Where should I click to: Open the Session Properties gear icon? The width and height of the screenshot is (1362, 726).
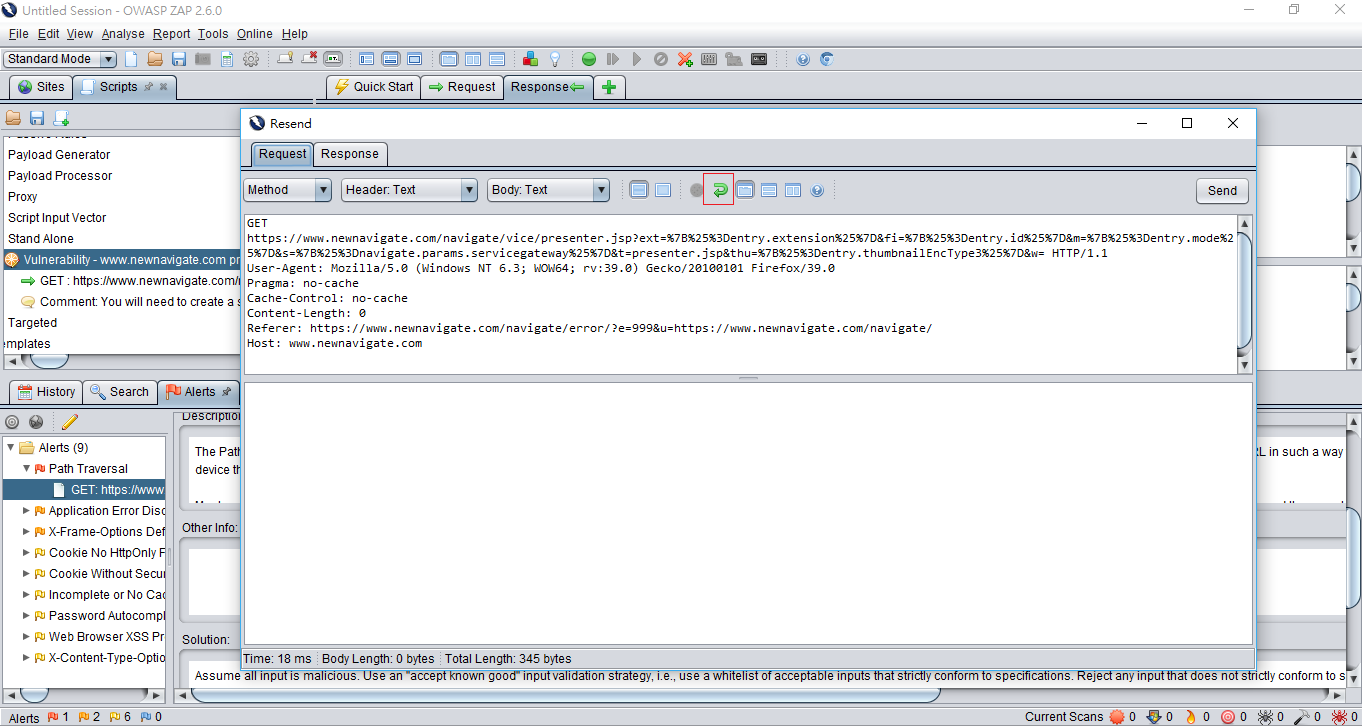pyautogui.click(x=251, y=59)
